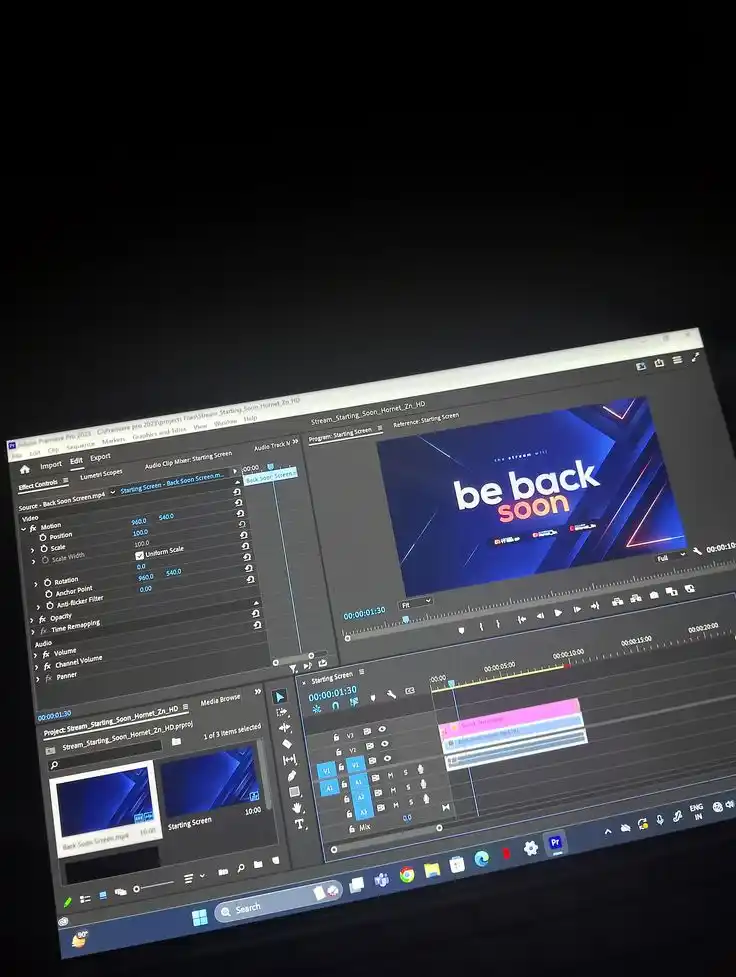Open Program monitor wrench settings
This screenshot has height=977, width=736.
pos(697,550)
